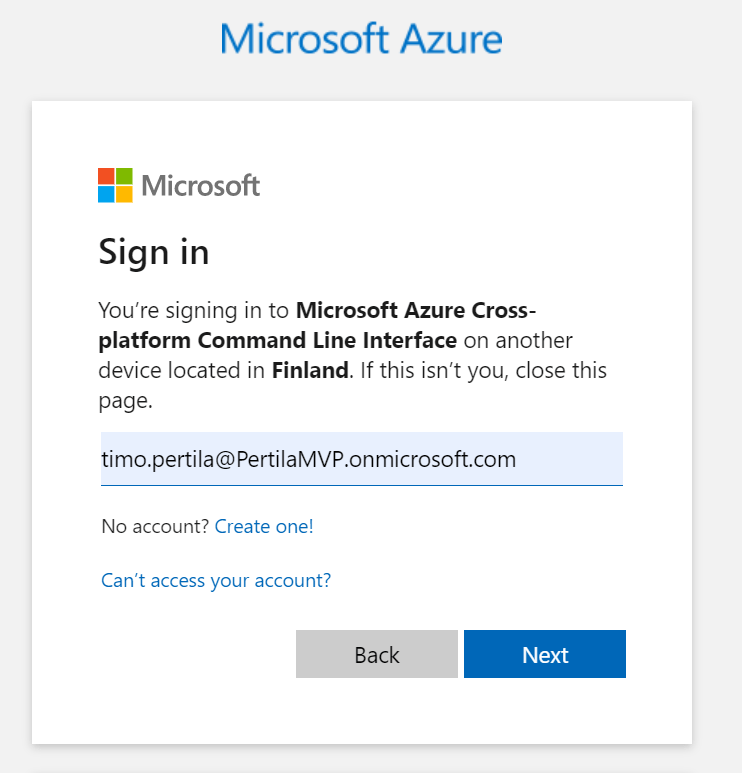
Task: Click the red square in Microsoft logo
Action: [x=106, y=176]
